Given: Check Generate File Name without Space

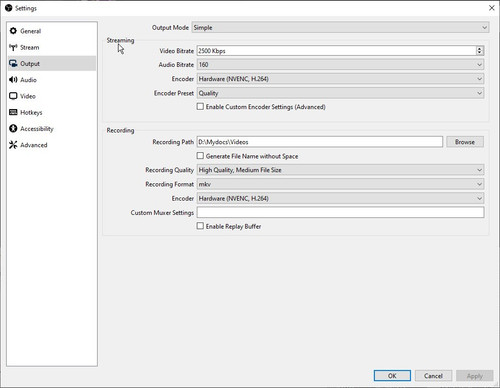Looking at the screenshot, I should [x=200, y=156].
